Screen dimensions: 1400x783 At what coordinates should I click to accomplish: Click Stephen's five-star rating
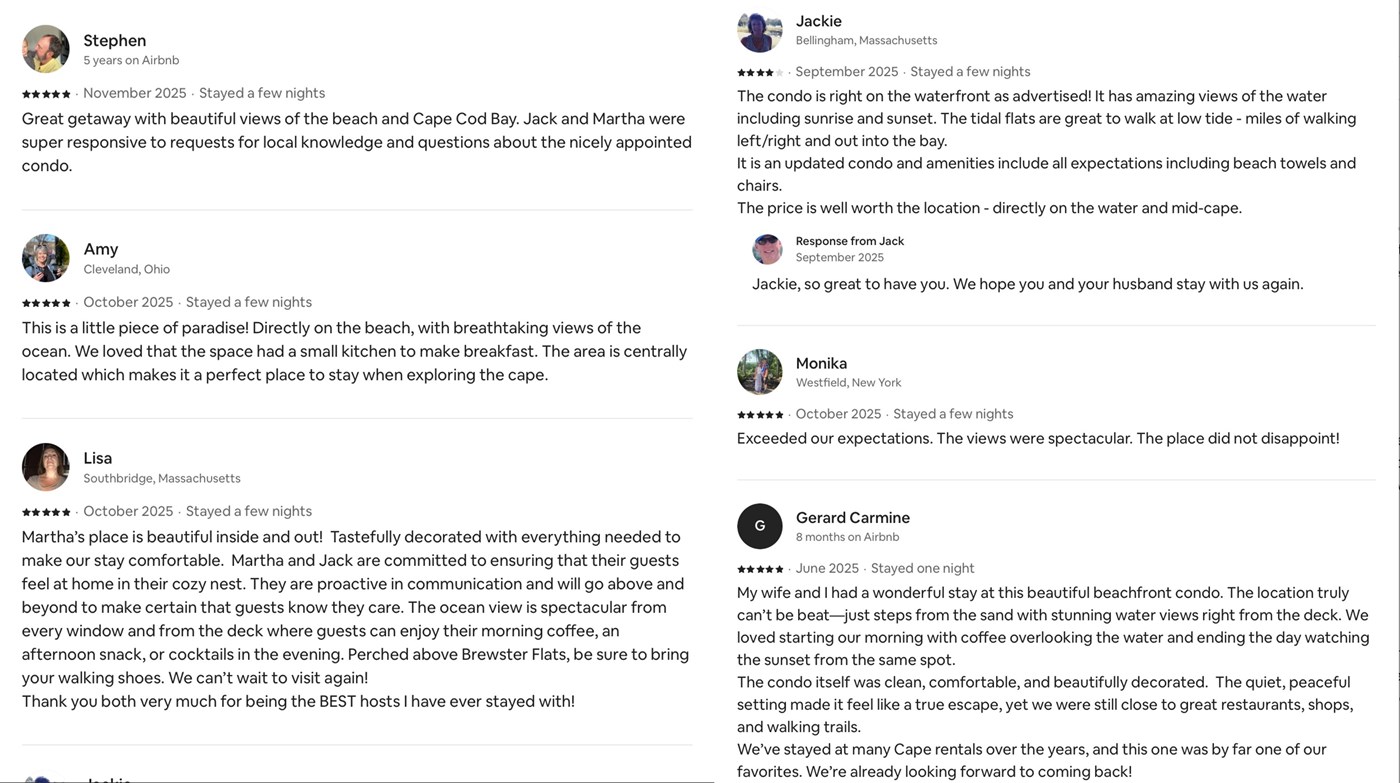[46, 94]
